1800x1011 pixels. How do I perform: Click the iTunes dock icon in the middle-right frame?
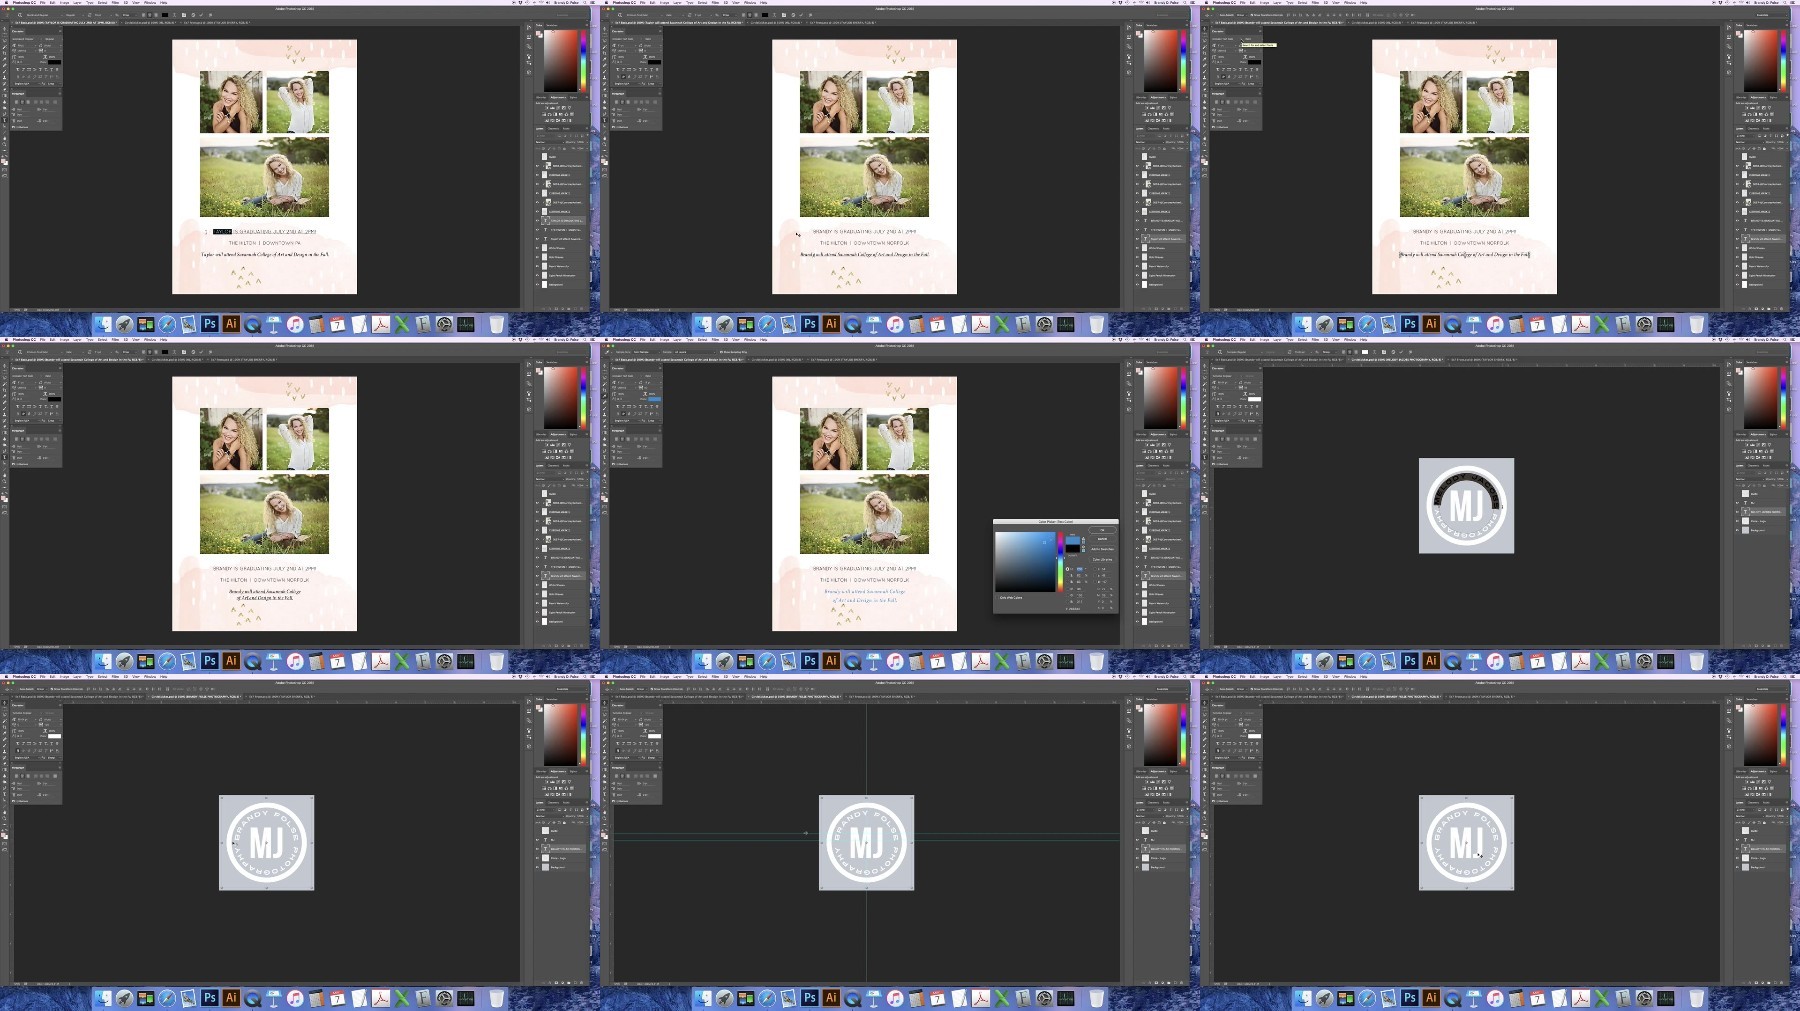coord(1495,661)
